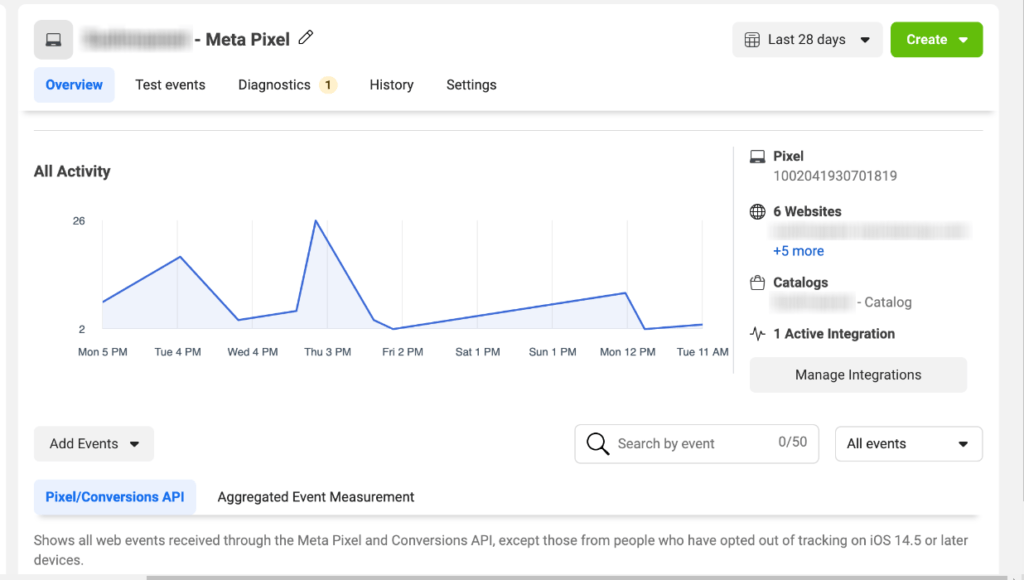
Task: Click the All Activity heading
Action: [x=72, y=172]
